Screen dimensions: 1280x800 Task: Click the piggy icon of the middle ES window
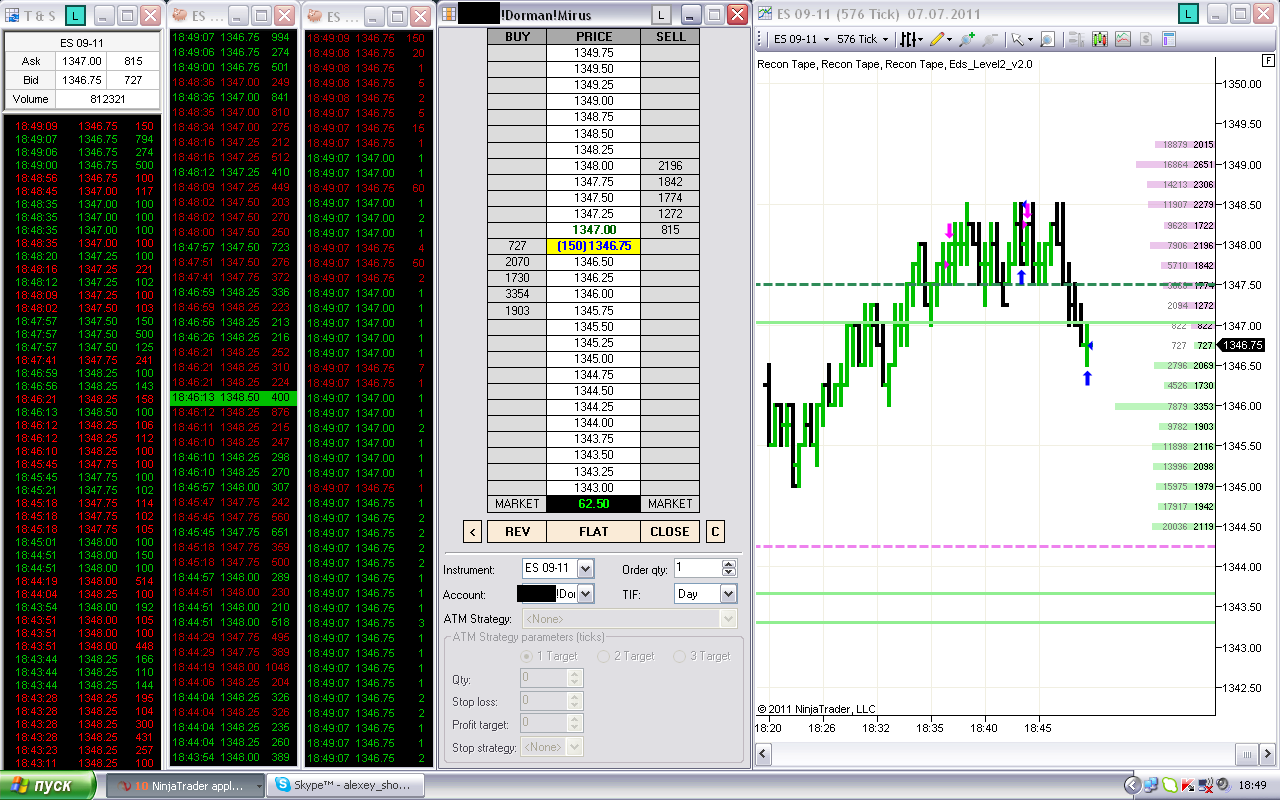coord(177,15)
